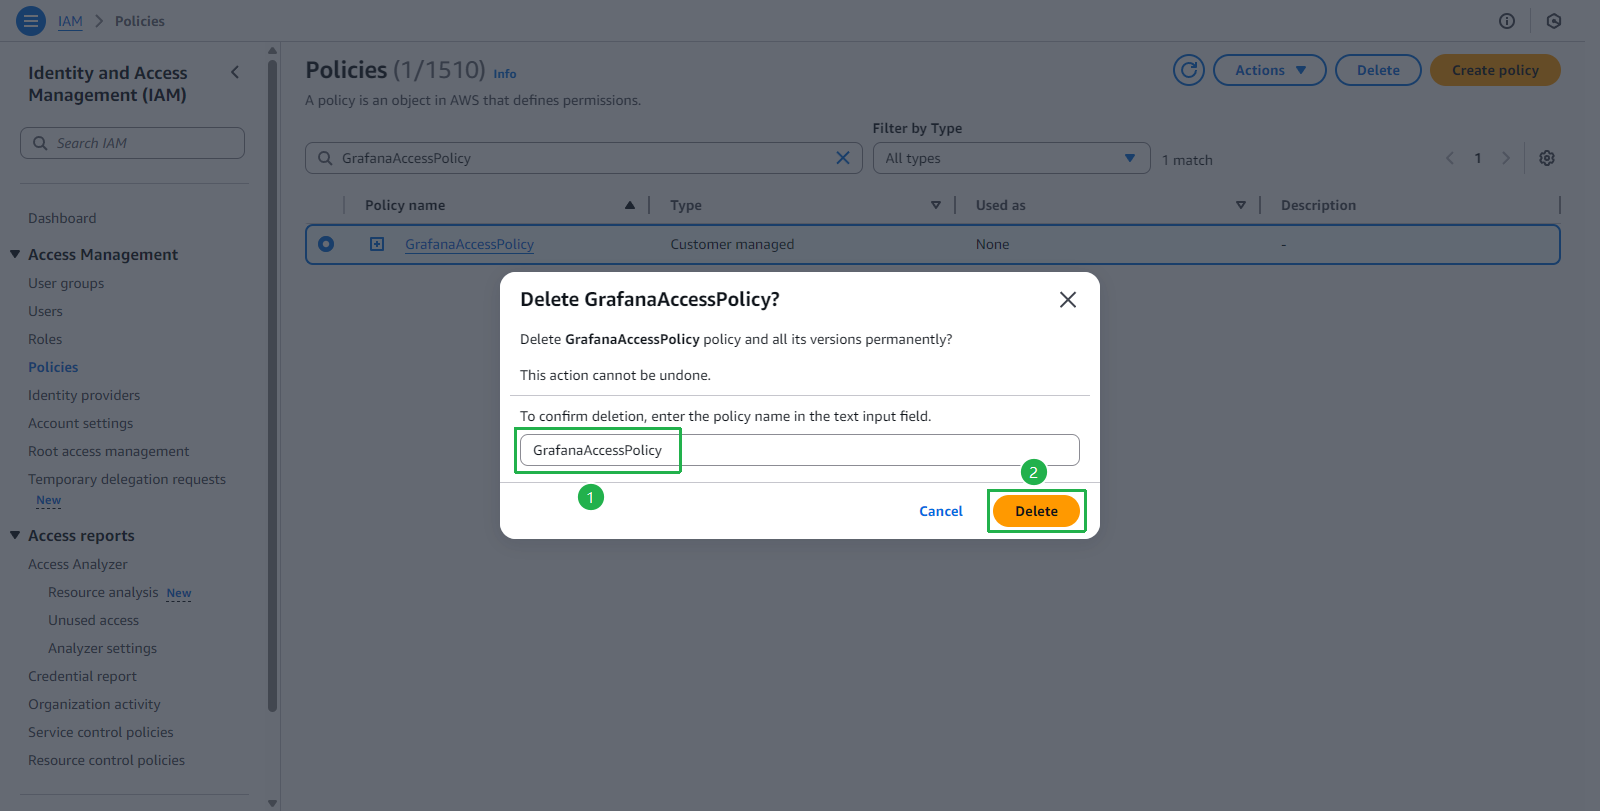
Task: Open the GrafanaAccessPolicy policy link
Action: tap(469, 244)
